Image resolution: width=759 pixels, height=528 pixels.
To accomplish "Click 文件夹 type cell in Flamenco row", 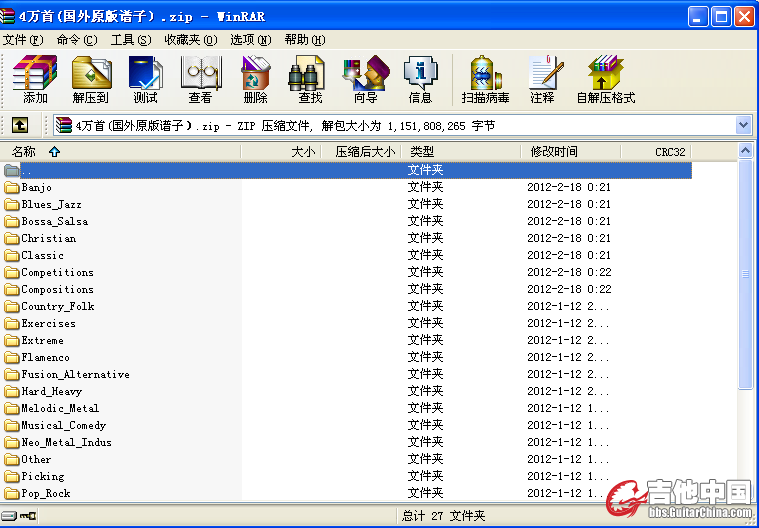I will pyautogui.click(x=425, y=357).
